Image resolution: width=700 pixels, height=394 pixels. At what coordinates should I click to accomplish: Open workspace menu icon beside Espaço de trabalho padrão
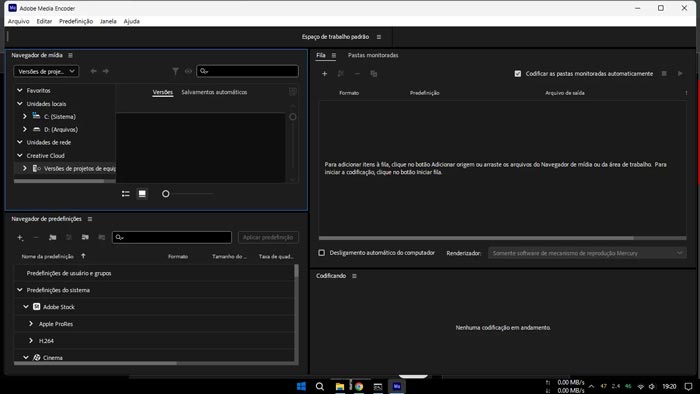coord(379,37)
